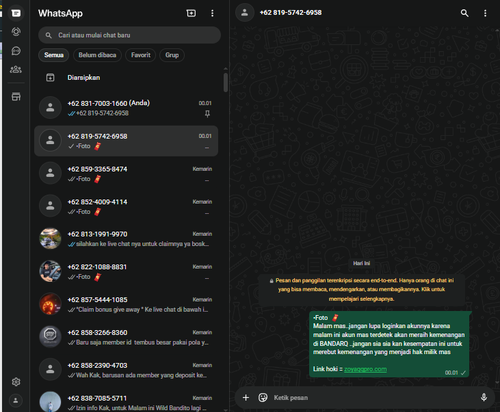Open chat with +62 857-5444-1085

[x=126, y=304]
